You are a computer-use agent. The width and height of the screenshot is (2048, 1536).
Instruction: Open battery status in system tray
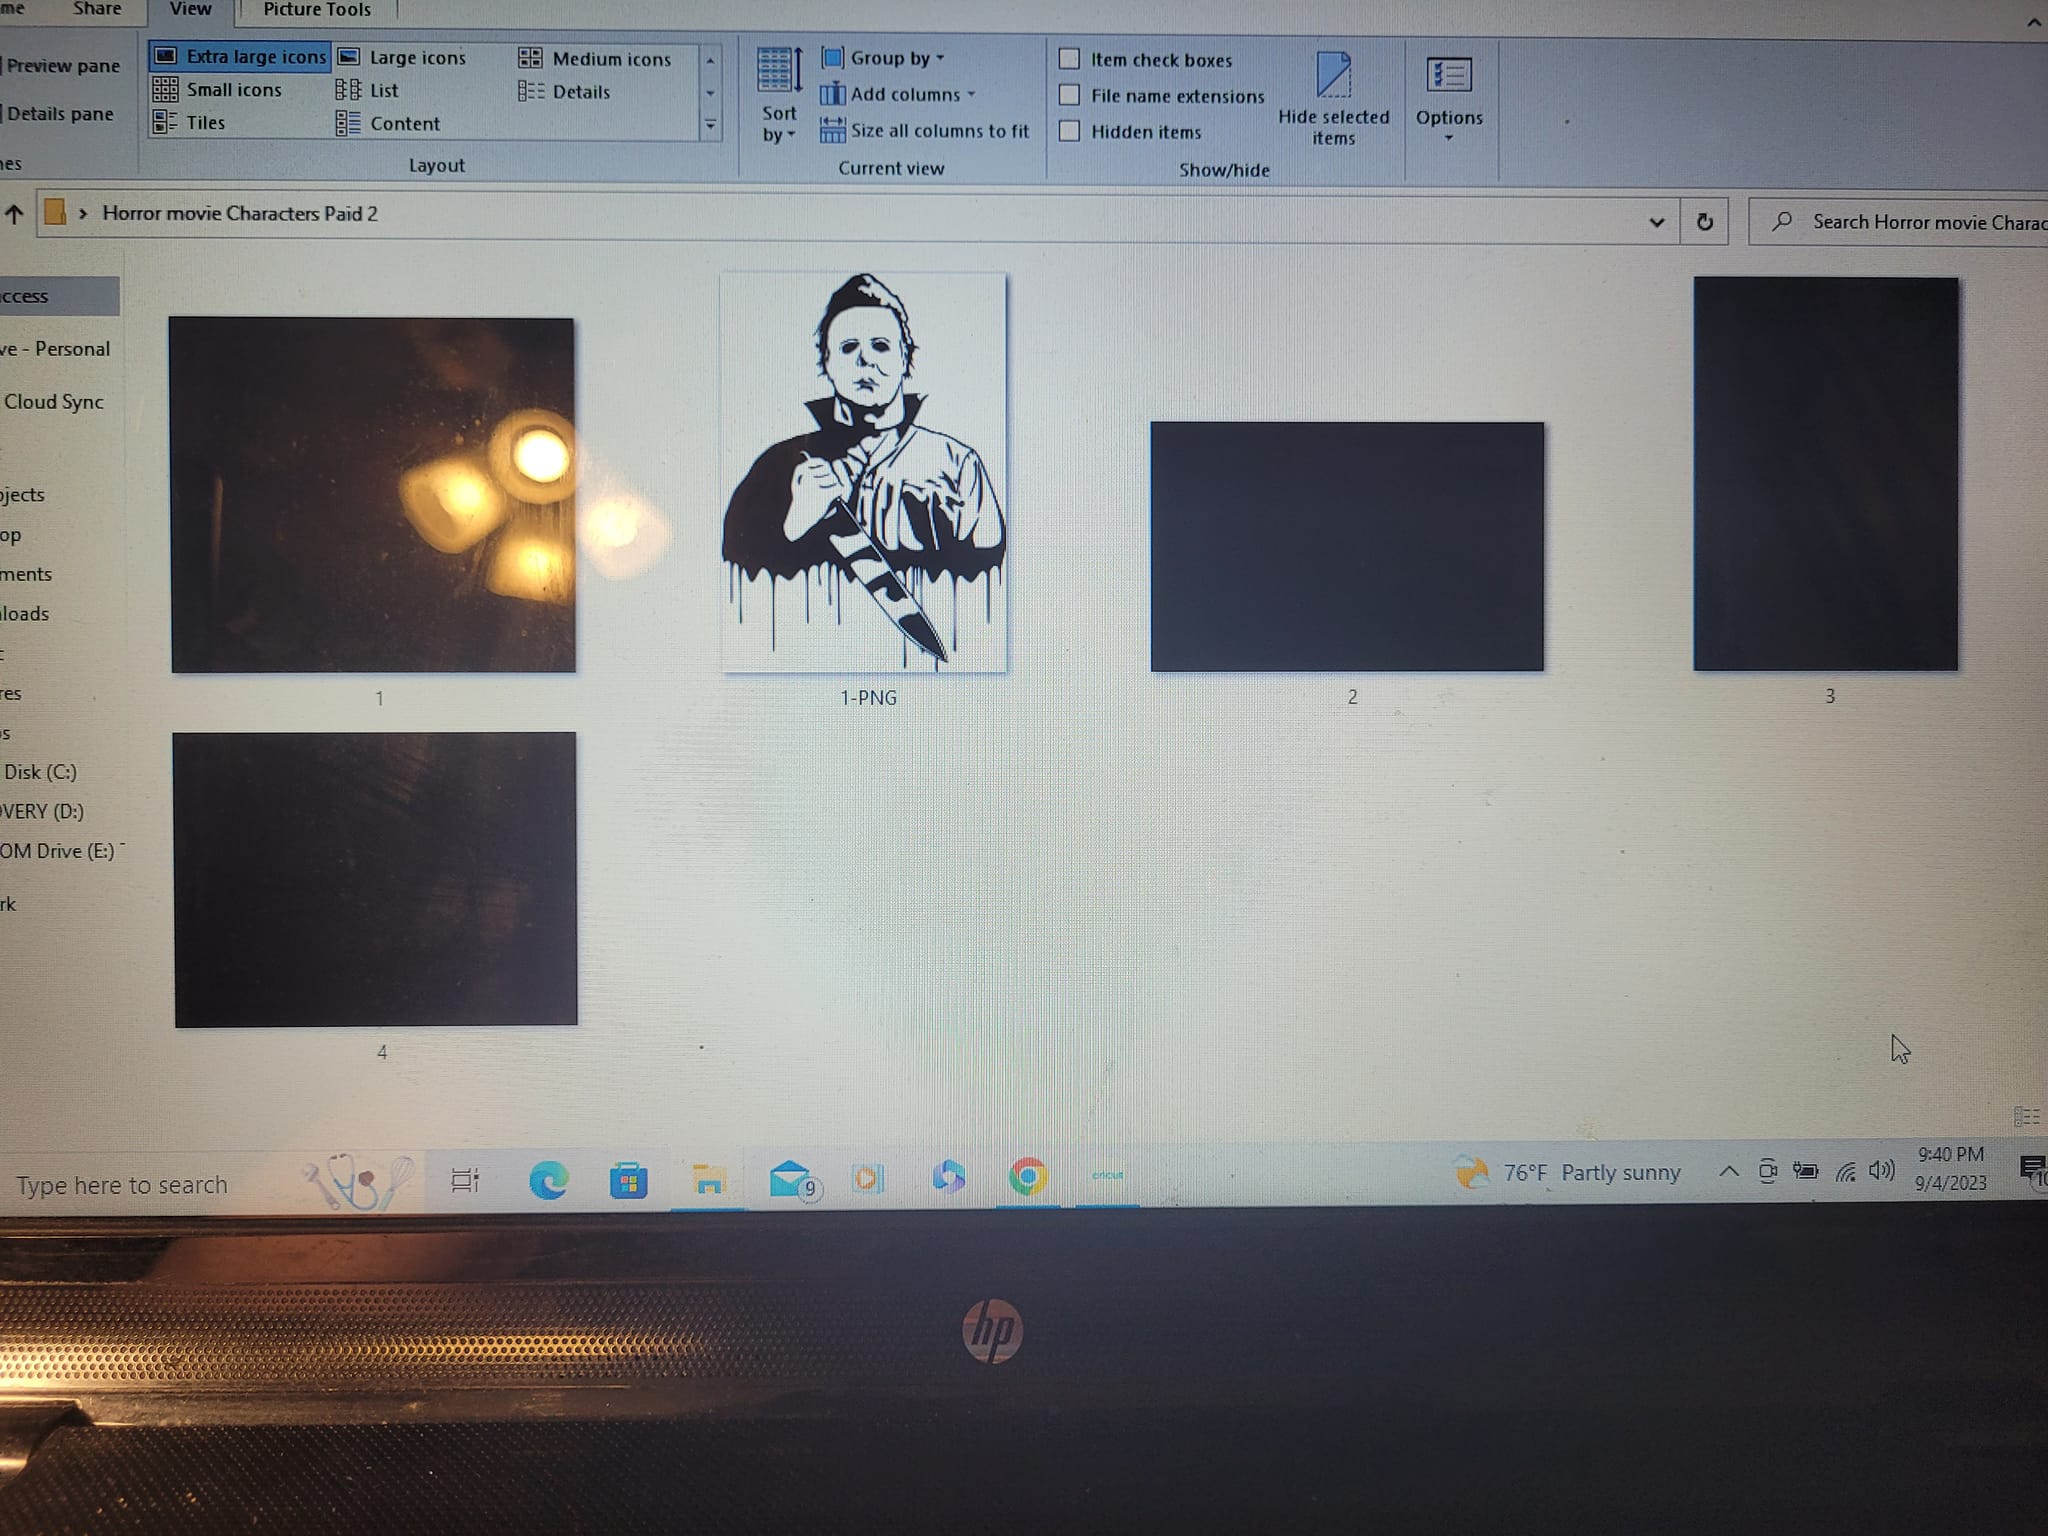click(x=1805, y=1170)
